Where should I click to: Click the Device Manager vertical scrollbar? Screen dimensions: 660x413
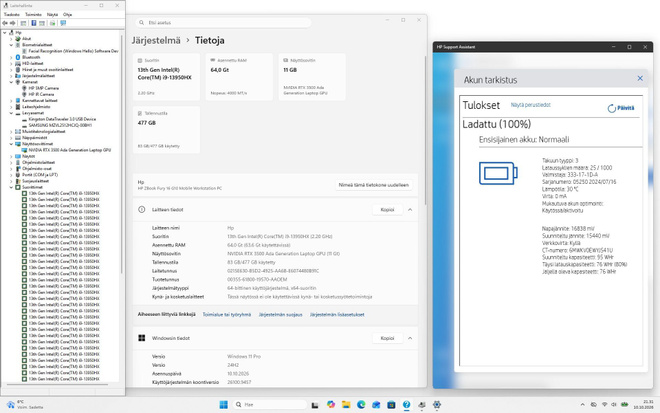(122, 154)
